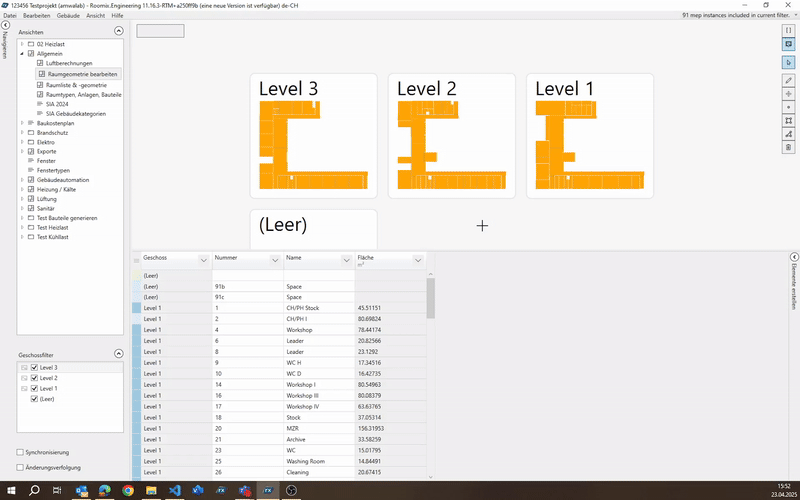
Task: Click the plus icon to add level
Action: coord(482,226)
